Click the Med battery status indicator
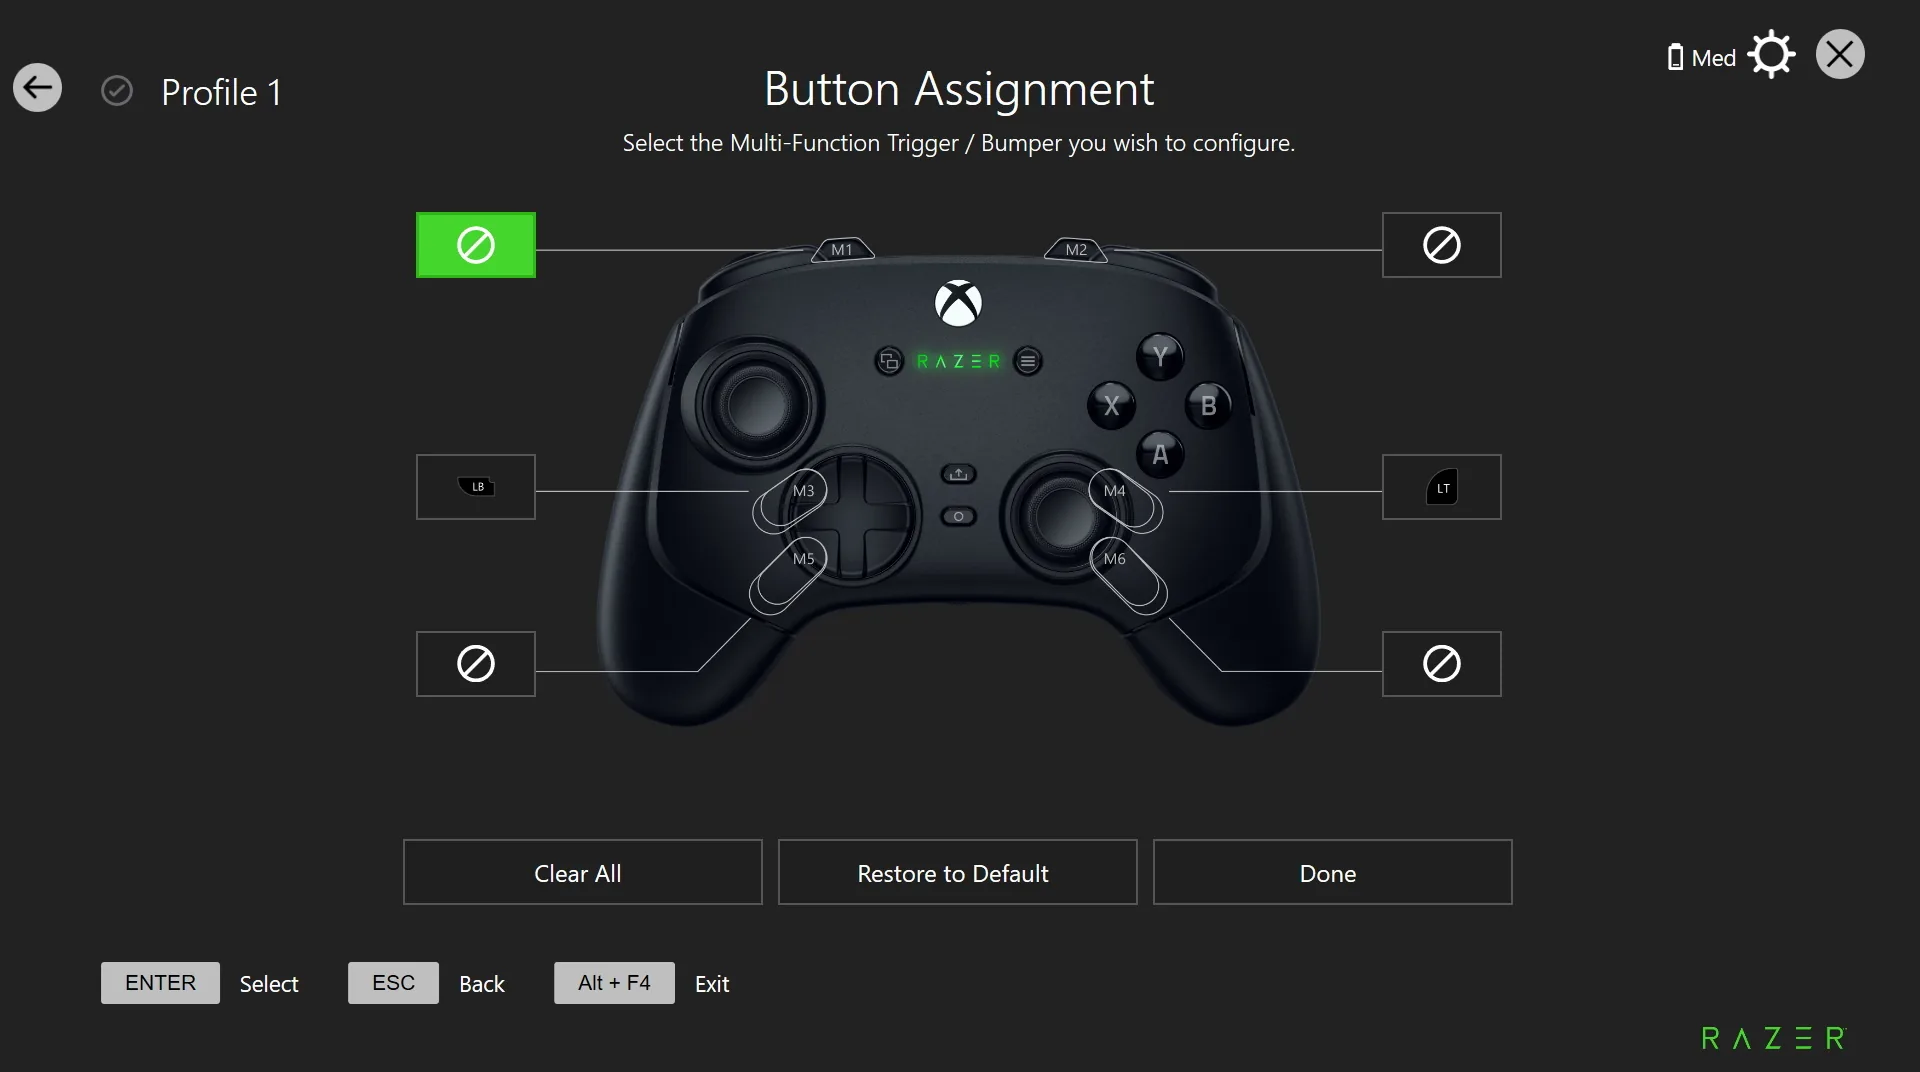 [x=1701, y=58]
